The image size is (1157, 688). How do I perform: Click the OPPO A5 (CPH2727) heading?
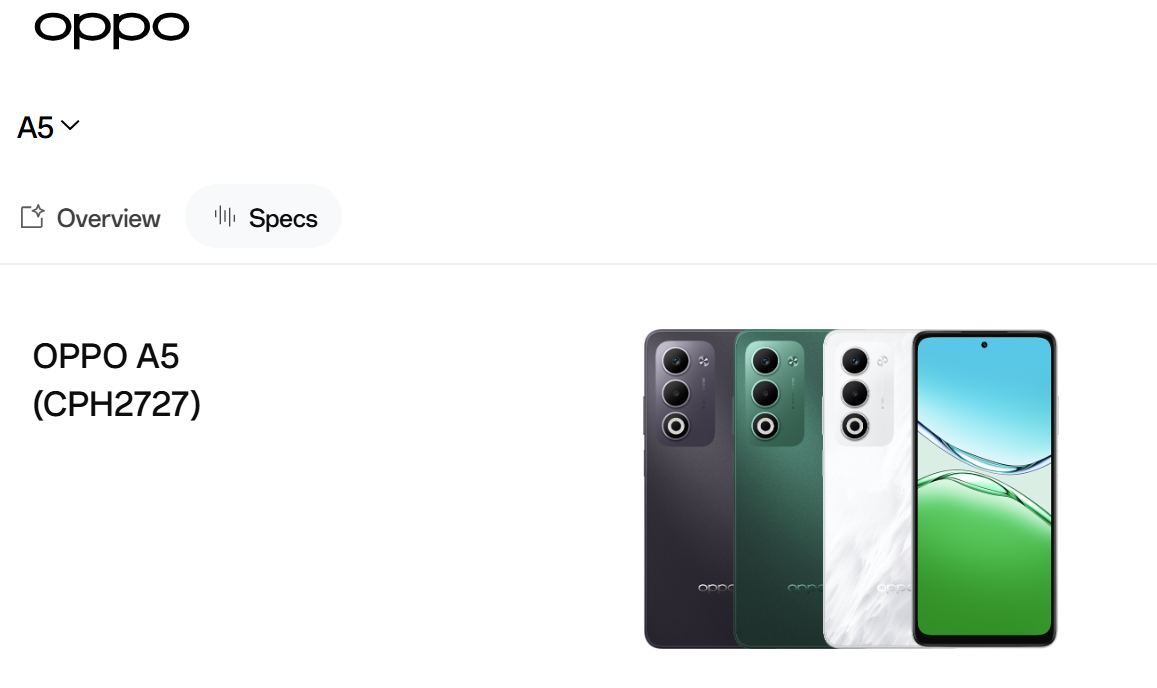117,380
